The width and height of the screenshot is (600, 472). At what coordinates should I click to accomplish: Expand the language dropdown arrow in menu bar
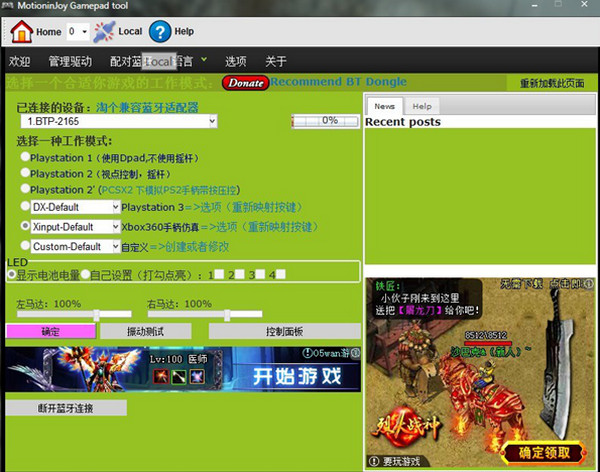(x=204, y=59)
